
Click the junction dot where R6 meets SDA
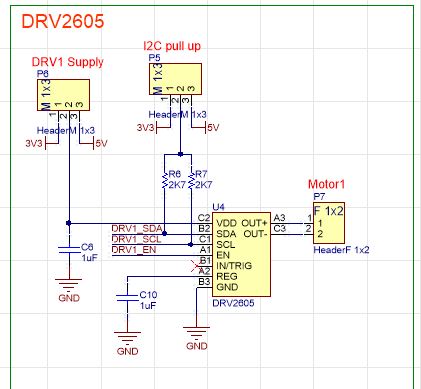click(164, 234)
